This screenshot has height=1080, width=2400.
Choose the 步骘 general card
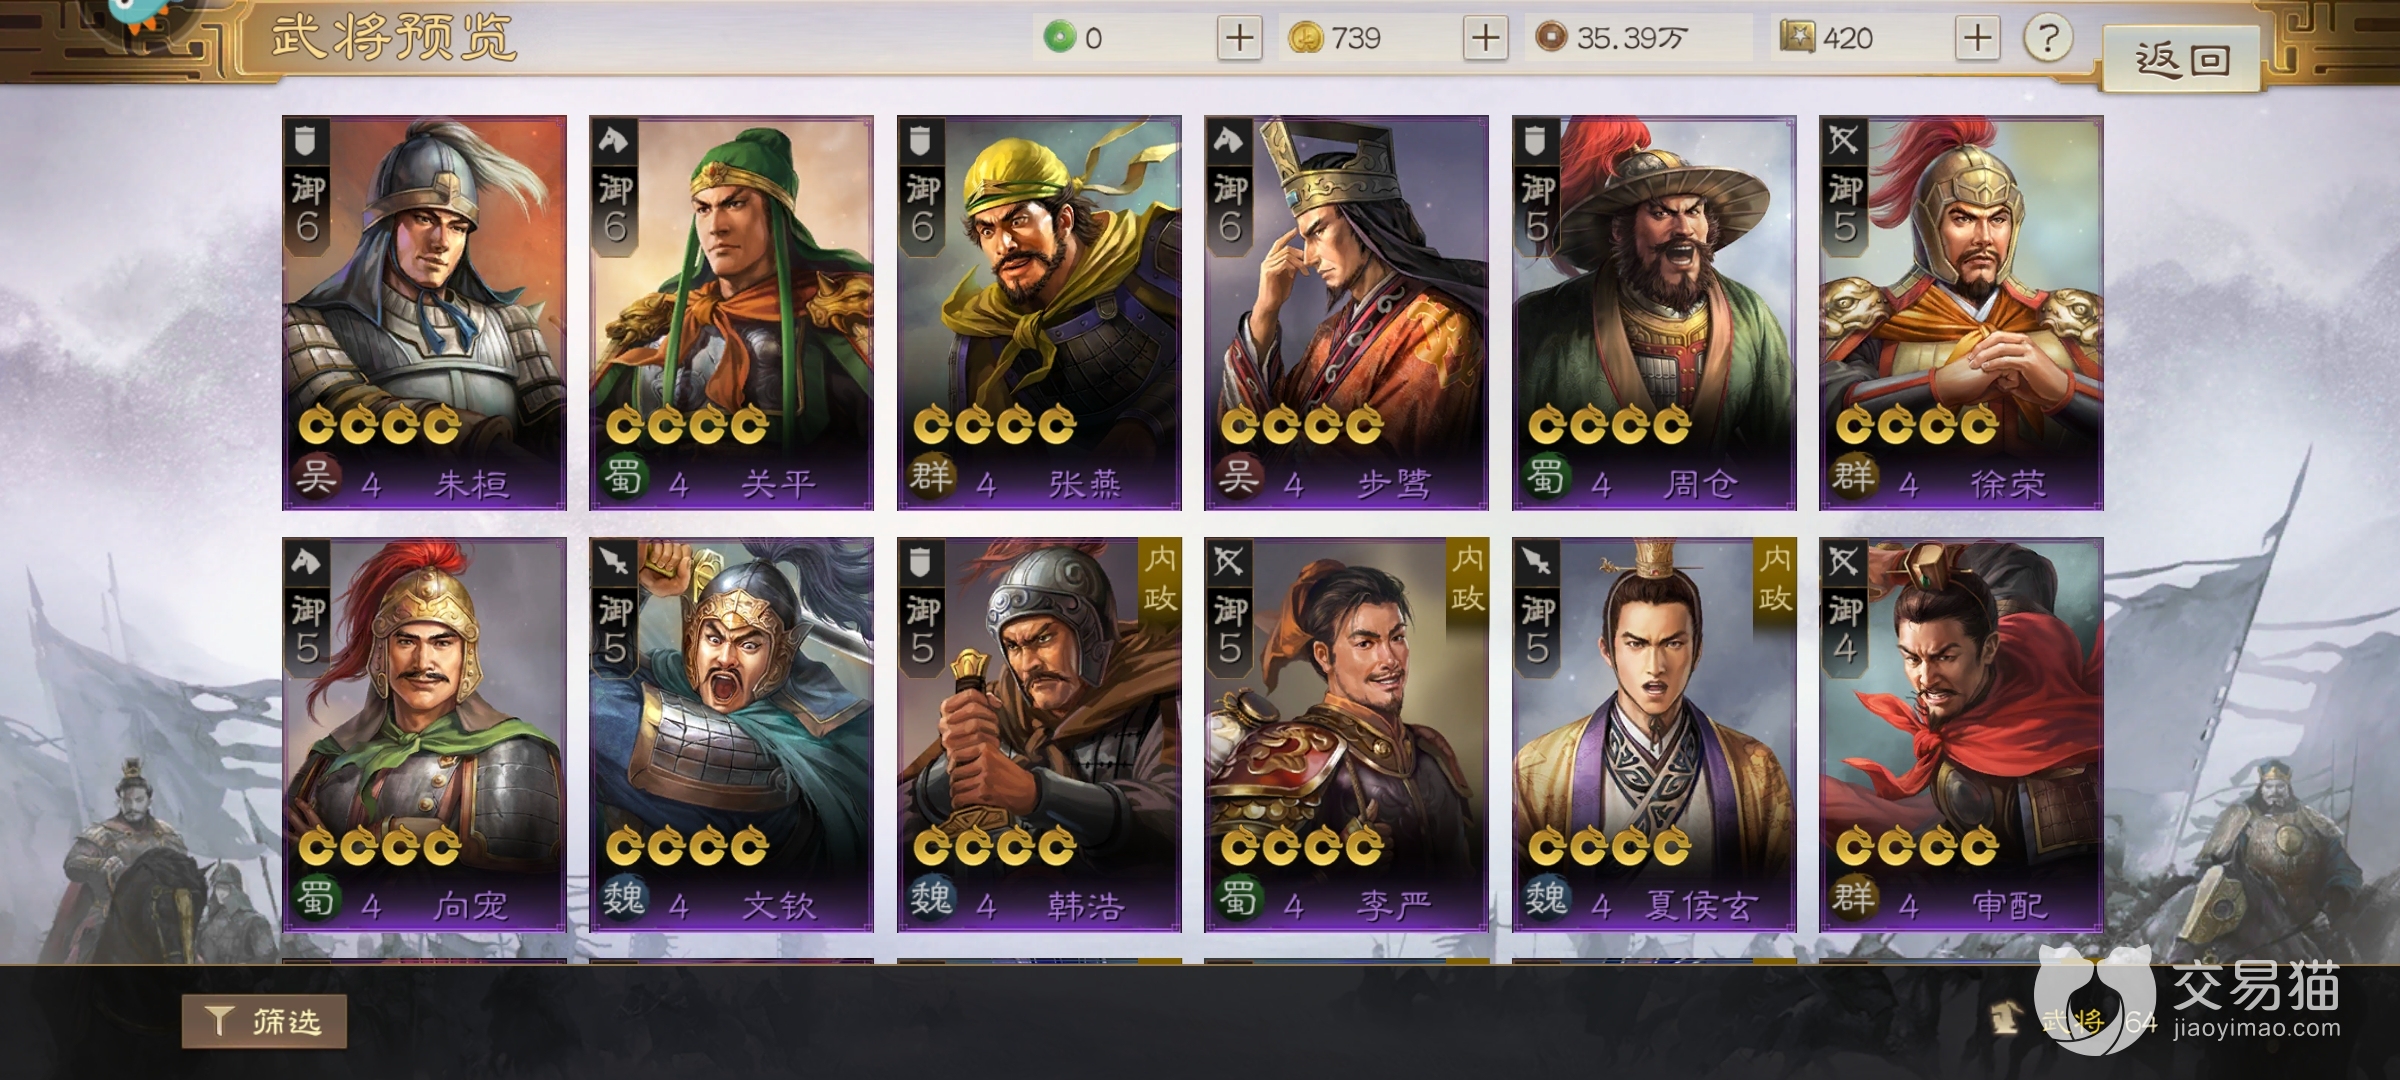point(1346,313)
